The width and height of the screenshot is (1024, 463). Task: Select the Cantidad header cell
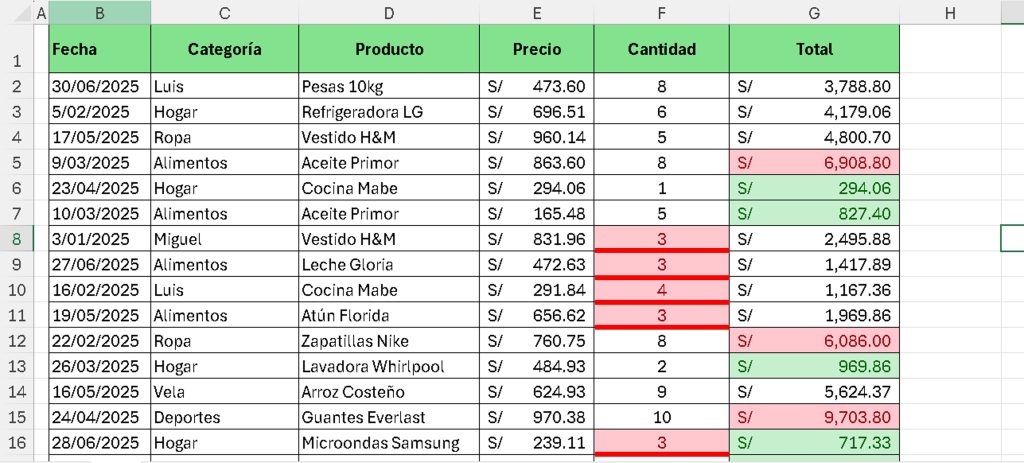[x=662, y=49]
